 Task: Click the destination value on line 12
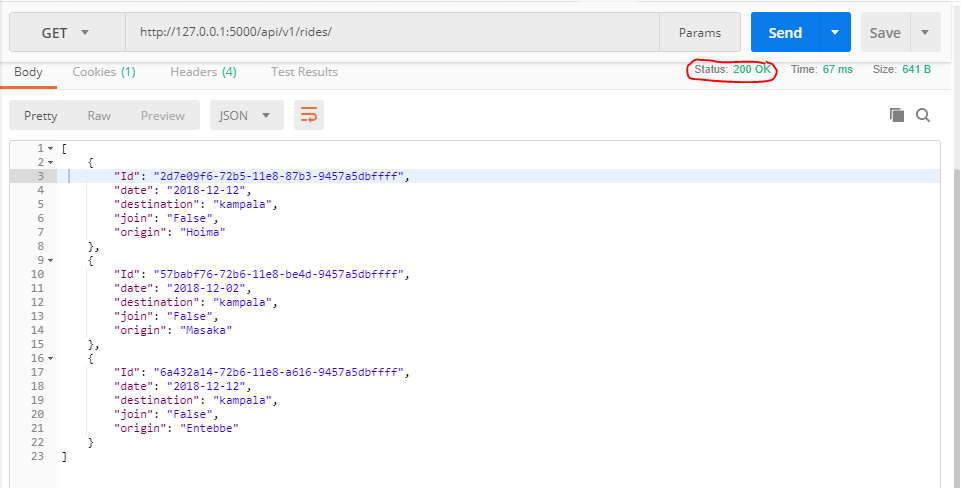pos(242,302)
